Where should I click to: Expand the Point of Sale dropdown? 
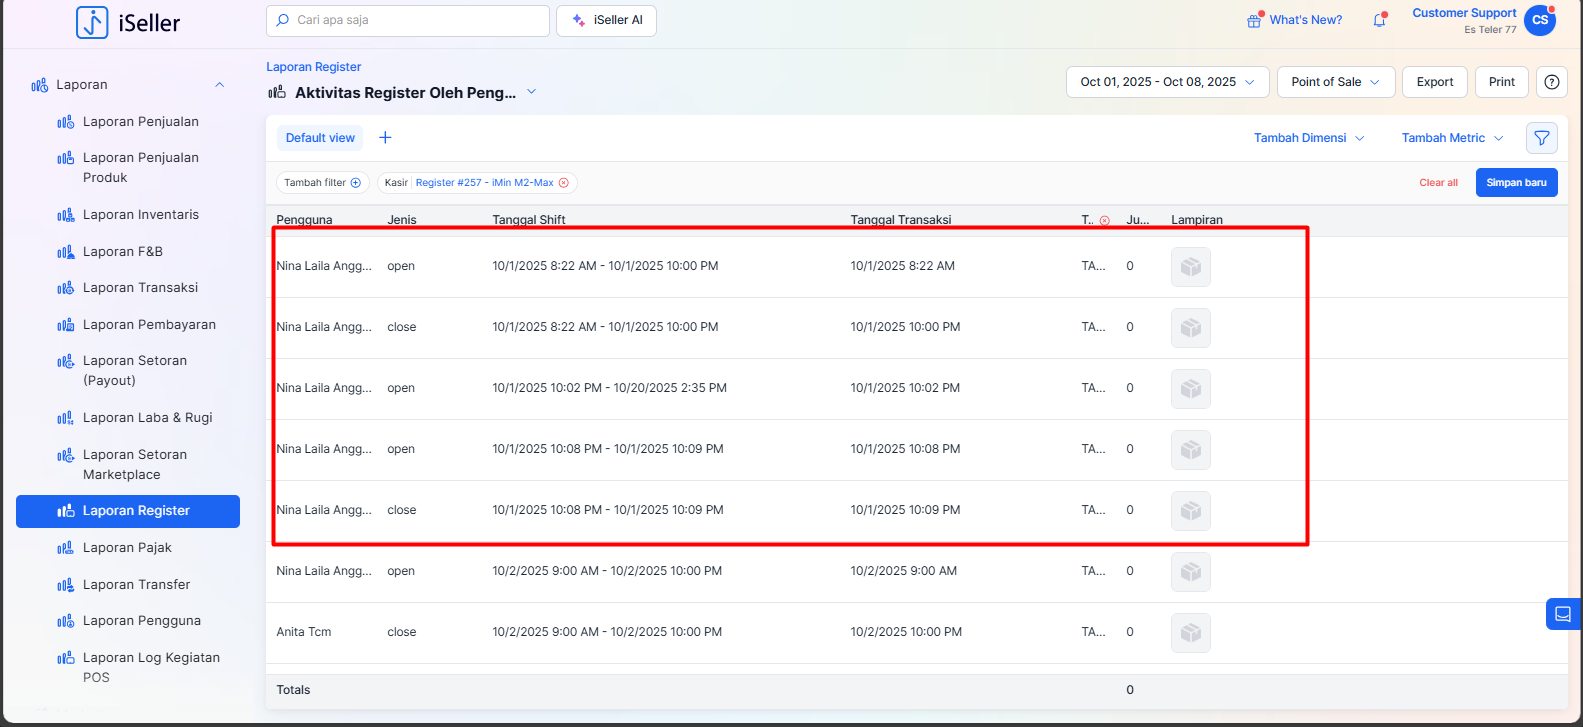(x=1335, y=82)
